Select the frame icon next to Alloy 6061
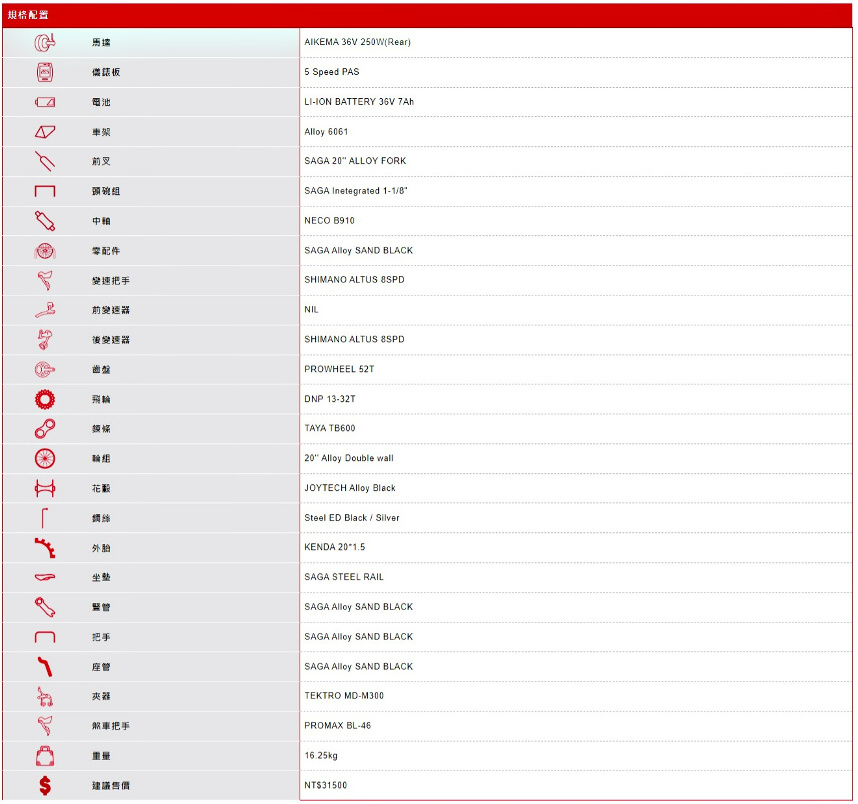Image resolution: width=858 pixels, height=804 pixels. tap(45, 132)
